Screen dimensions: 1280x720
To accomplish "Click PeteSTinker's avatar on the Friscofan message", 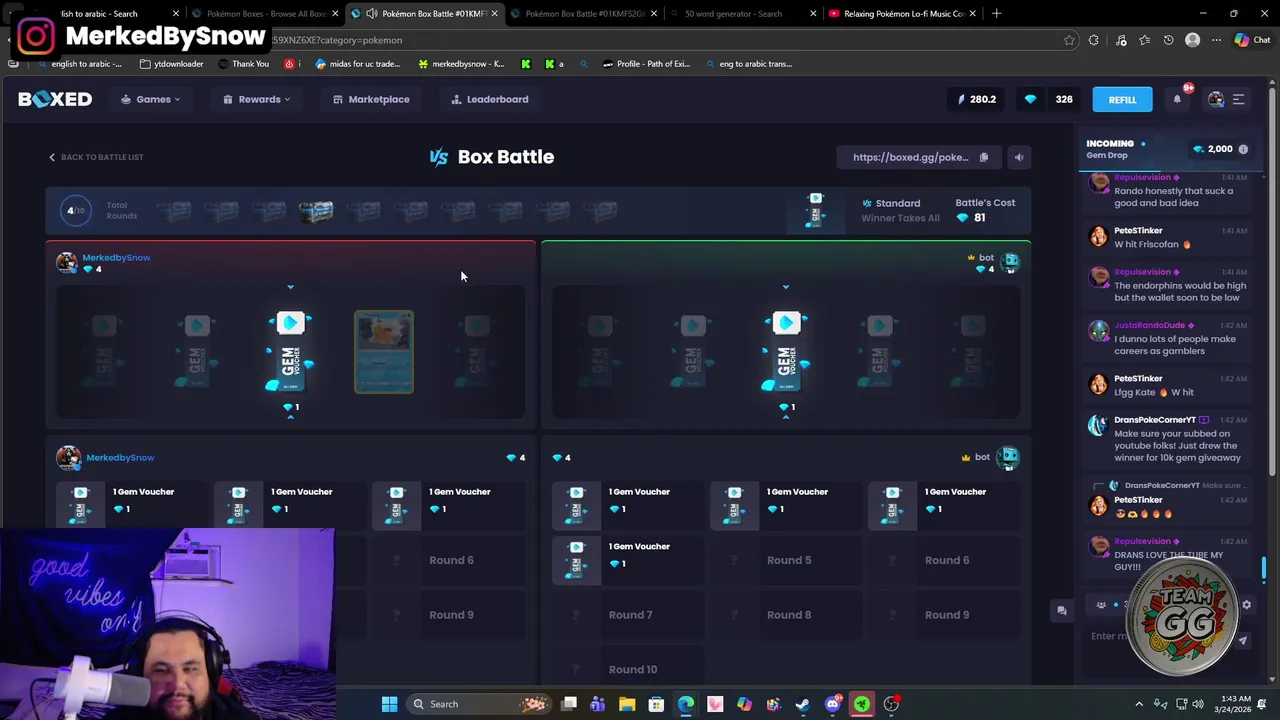I will (x=1098, y=236).
